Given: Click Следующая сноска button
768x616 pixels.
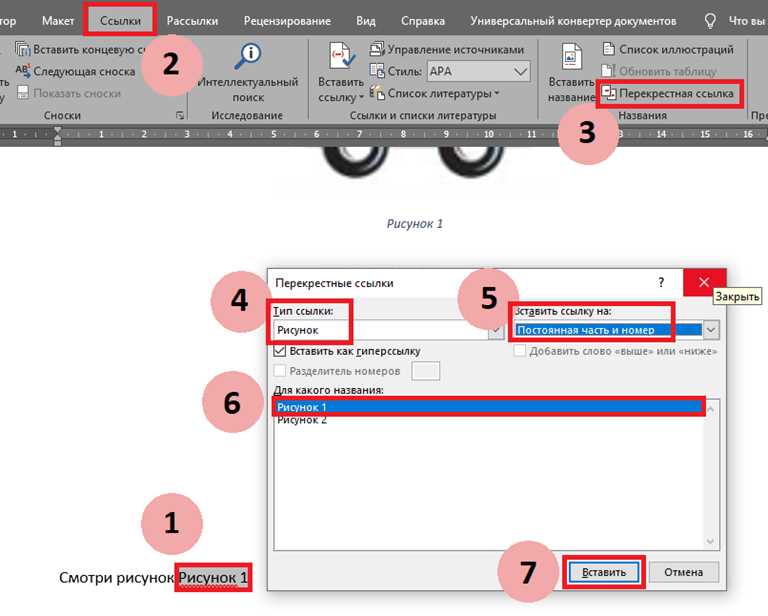Looking at the screenshot, I should 75,71.
